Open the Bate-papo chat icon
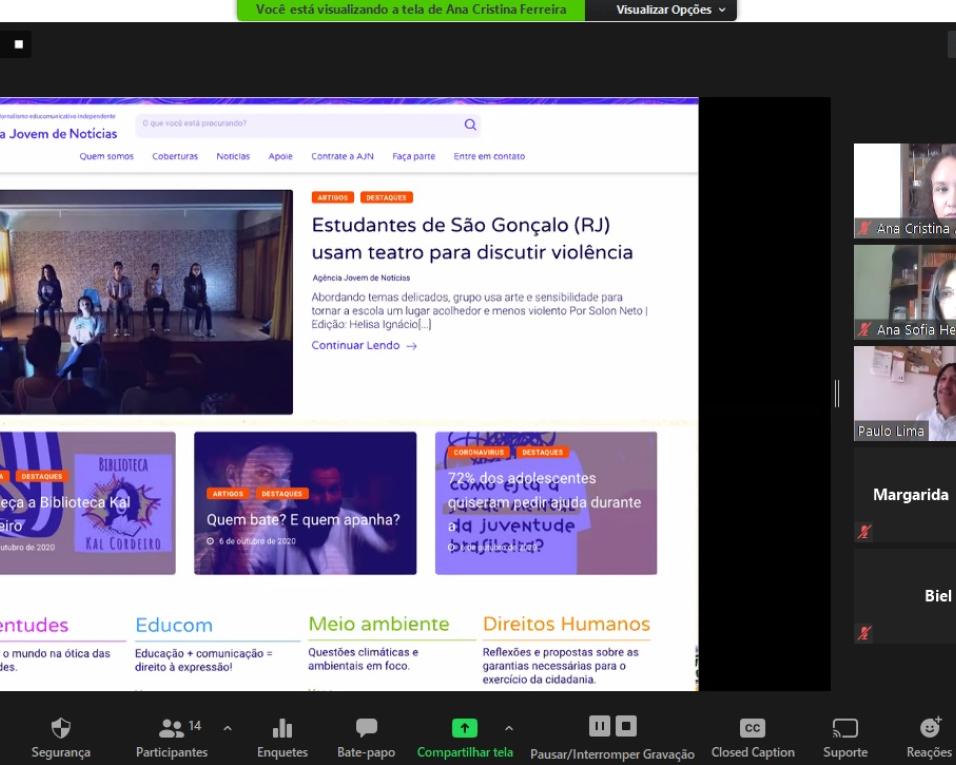This screenshot has width=956, height=765. pyautogui.click(x=366, y=727)
